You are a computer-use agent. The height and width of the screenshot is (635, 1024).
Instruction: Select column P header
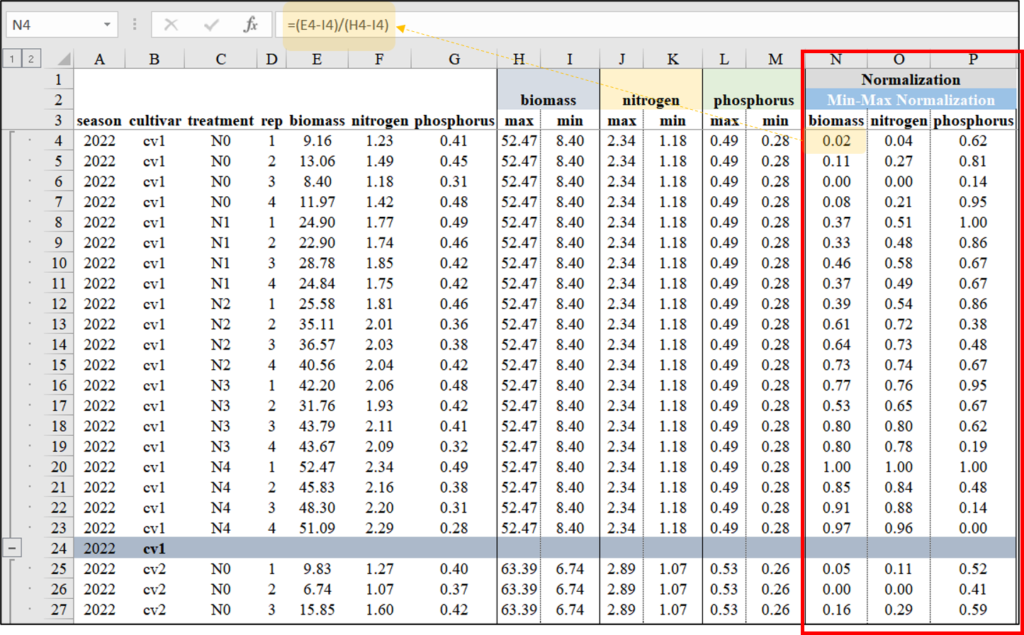973,59
